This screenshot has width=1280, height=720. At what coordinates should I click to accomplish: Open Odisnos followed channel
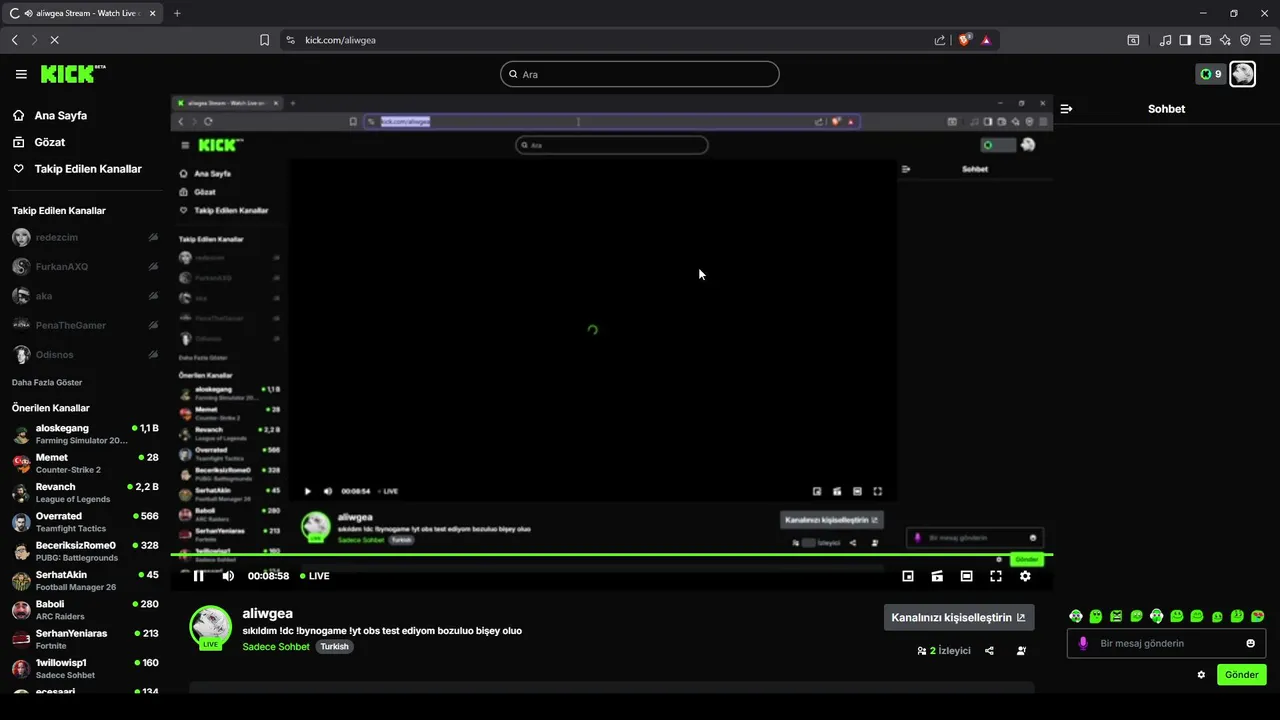click(x=85, y=354)
